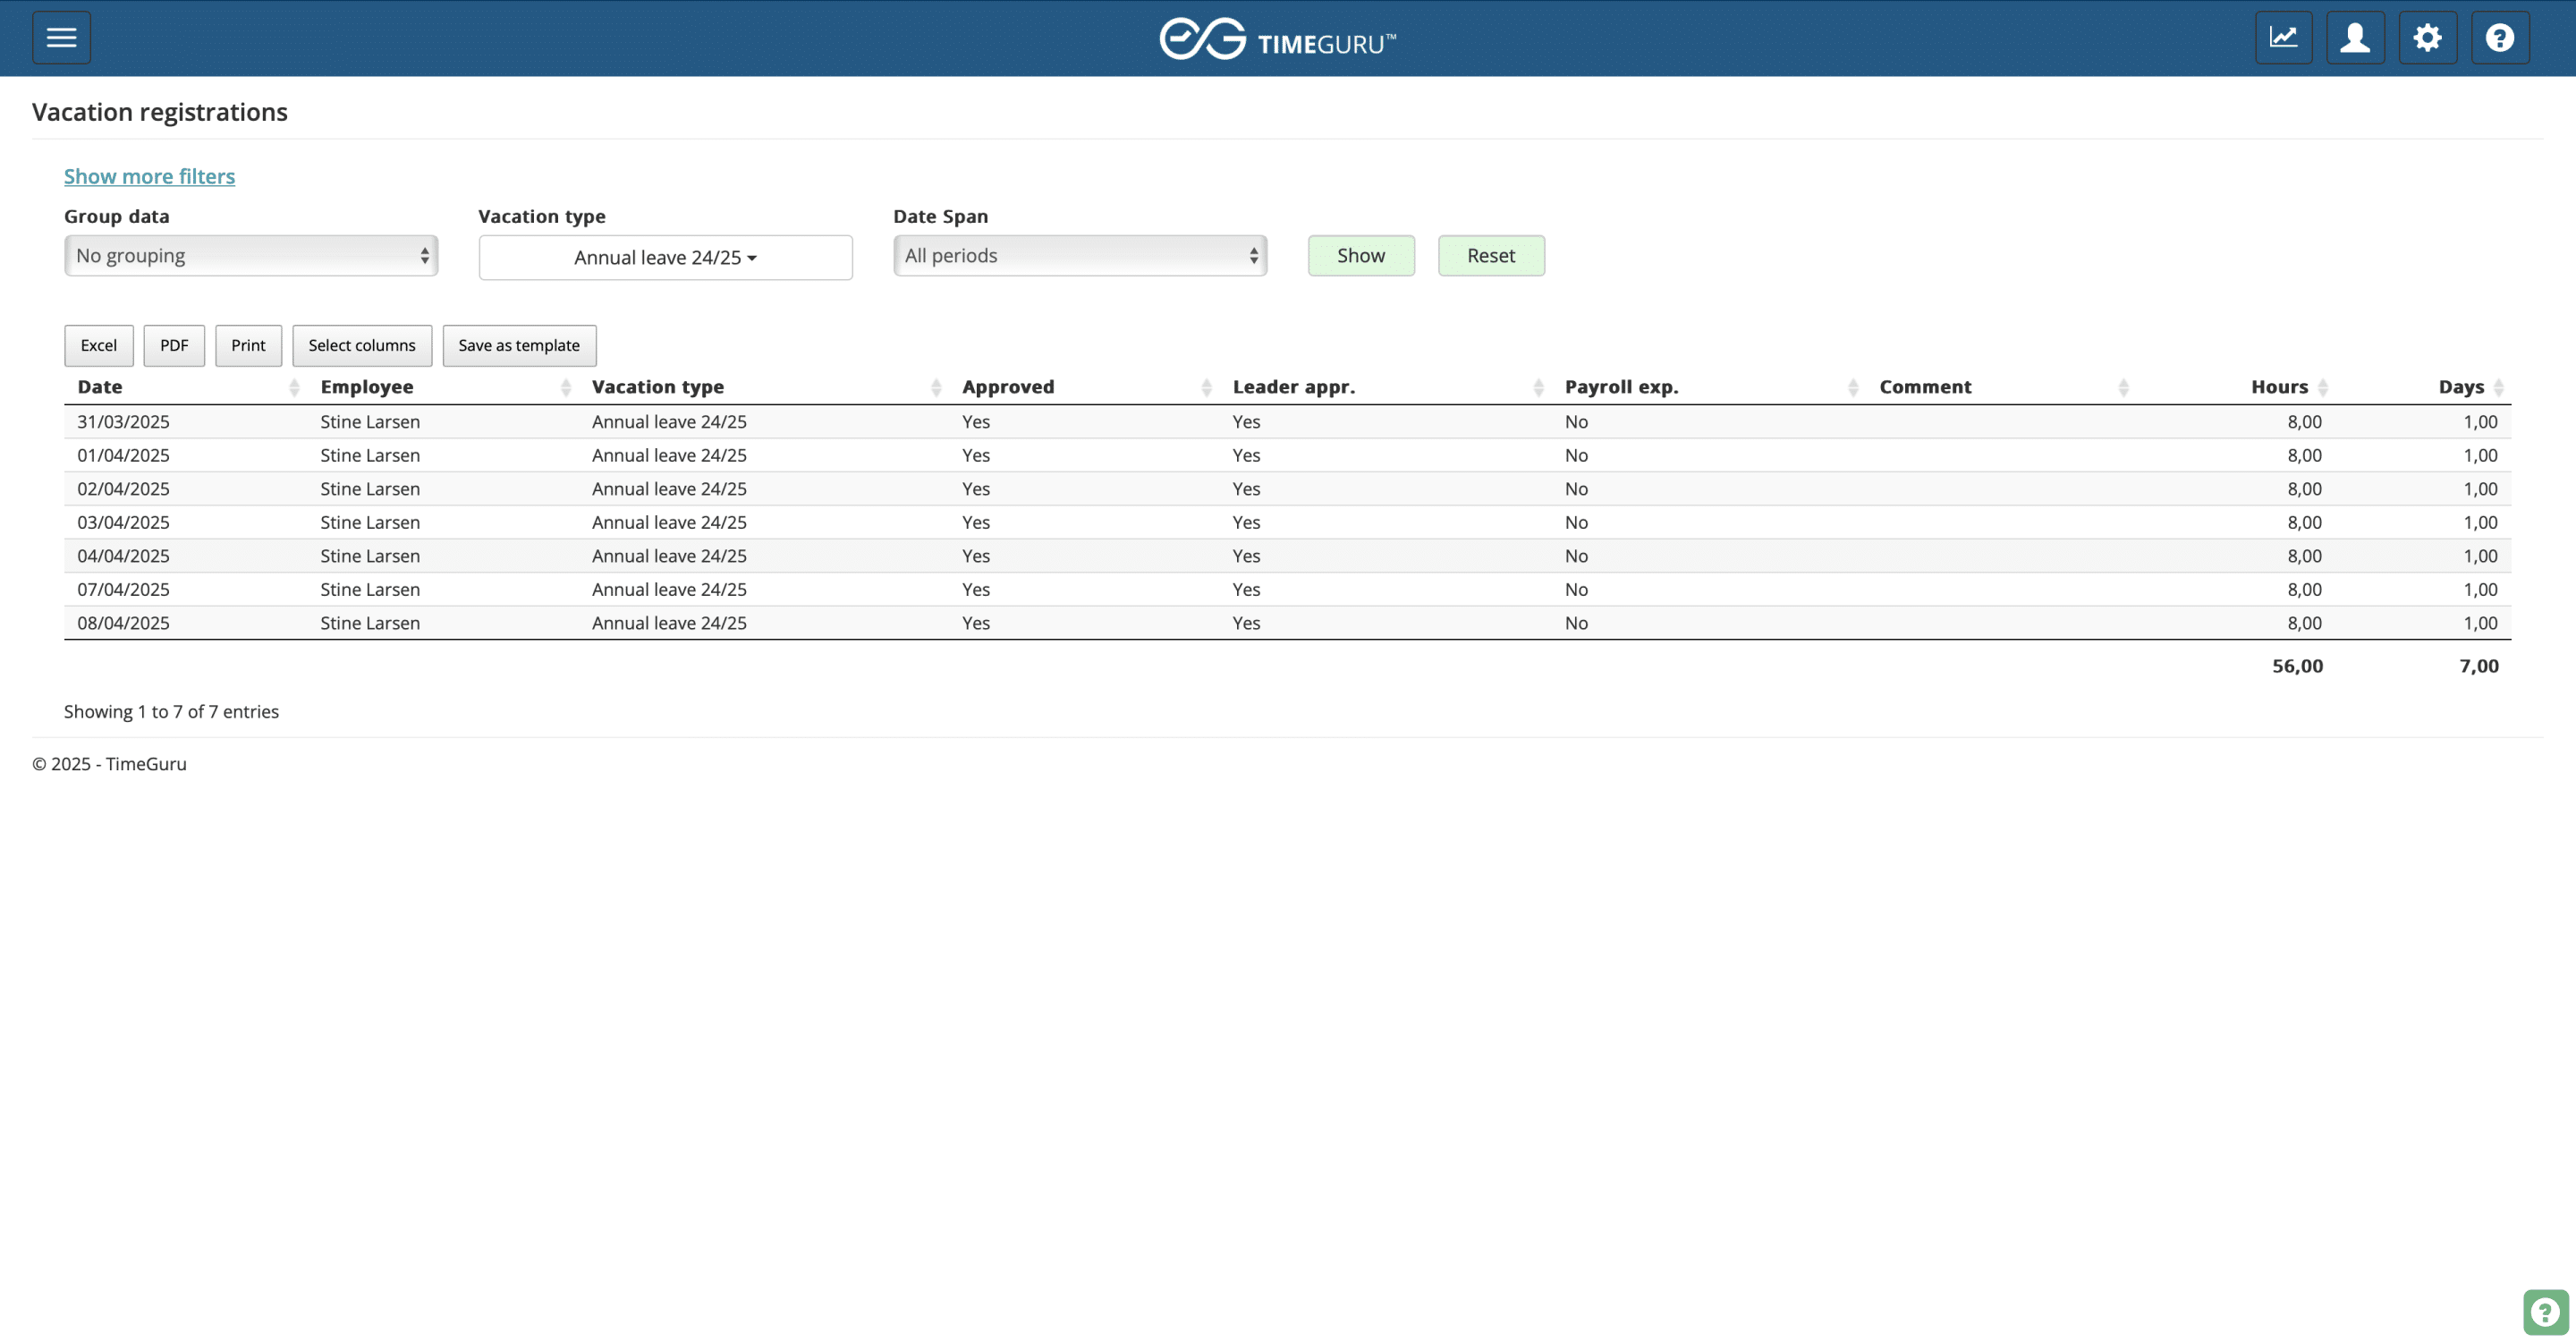Viewport: 2576px width, 1342px height.
Task: Export table as PDF
Action: [174, 346]
